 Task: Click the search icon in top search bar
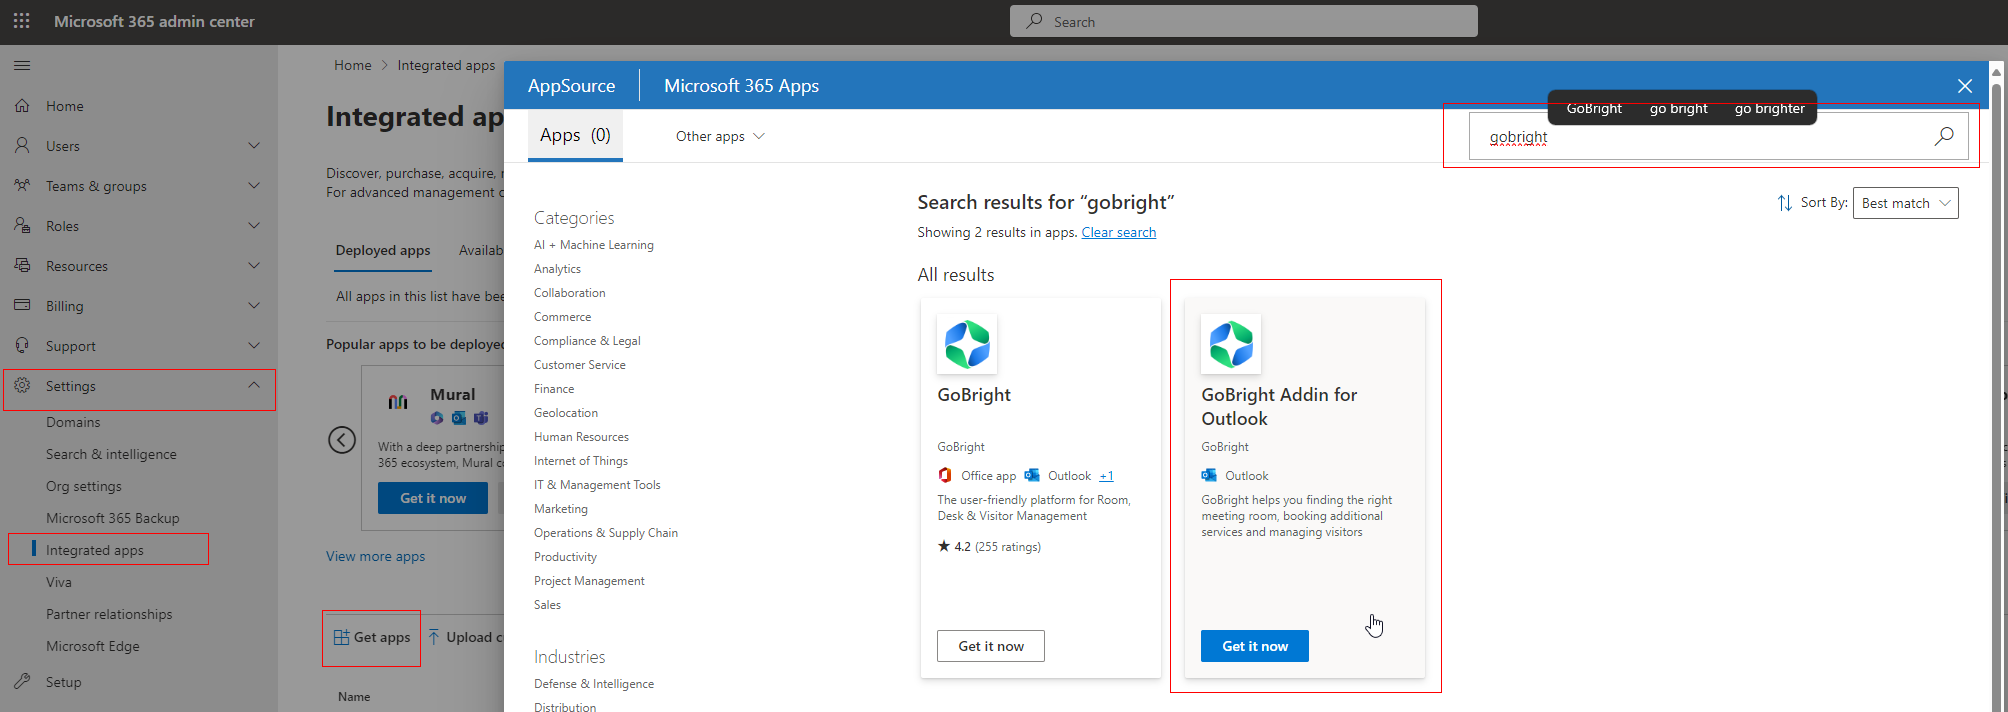click(1034, 21)
